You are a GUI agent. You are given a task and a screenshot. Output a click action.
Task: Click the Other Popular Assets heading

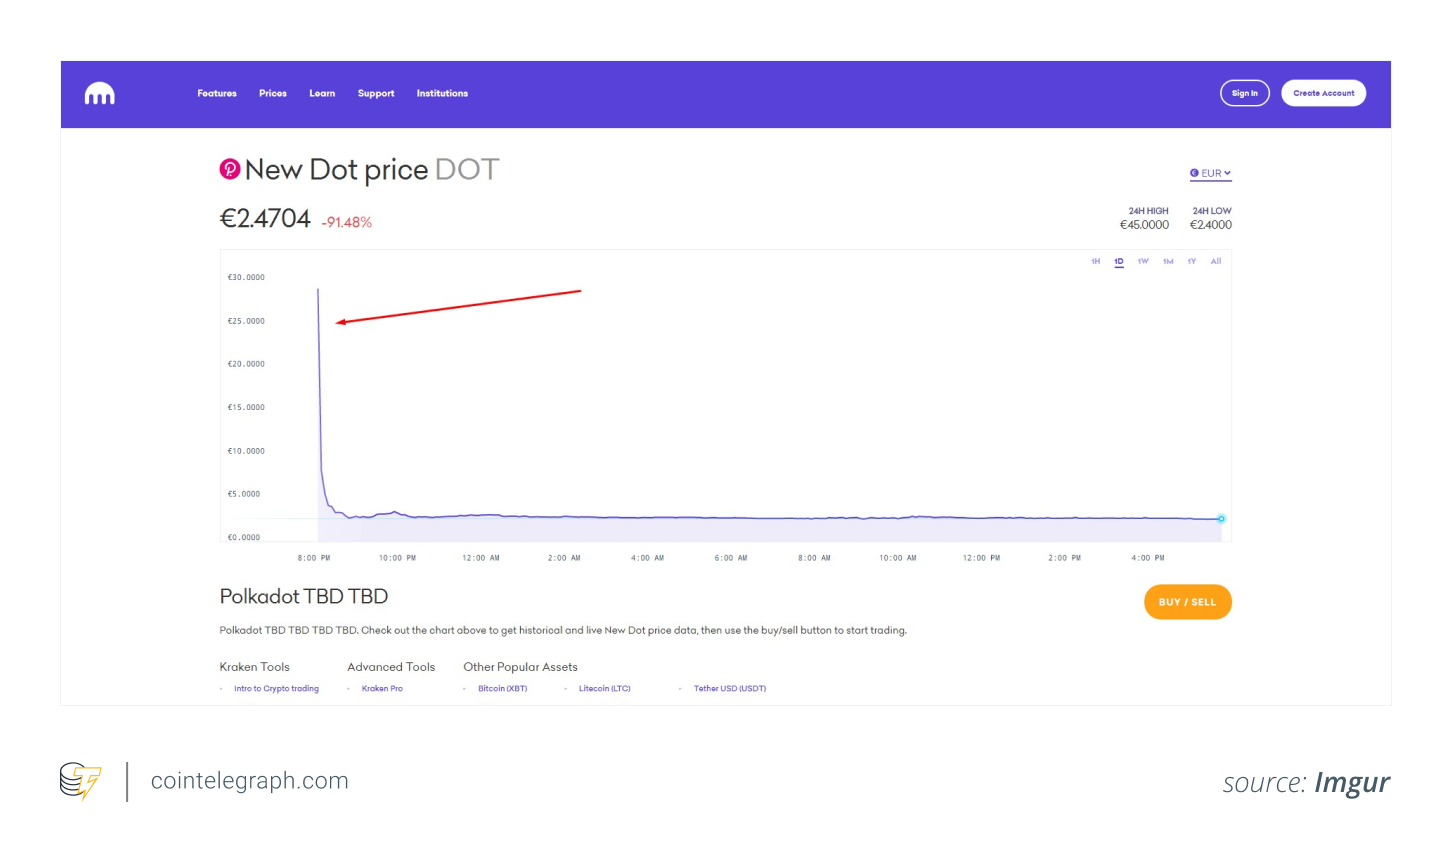pyautogui.click(x=520, y=667)
